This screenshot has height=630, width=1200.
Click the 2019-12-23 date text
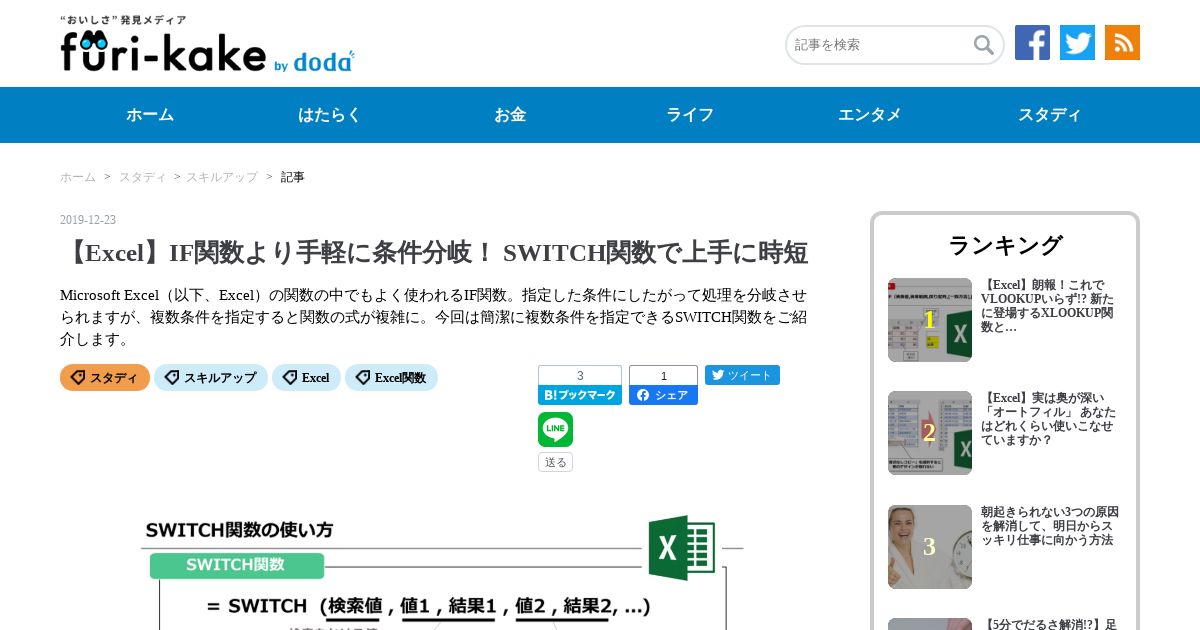[88, 220]
